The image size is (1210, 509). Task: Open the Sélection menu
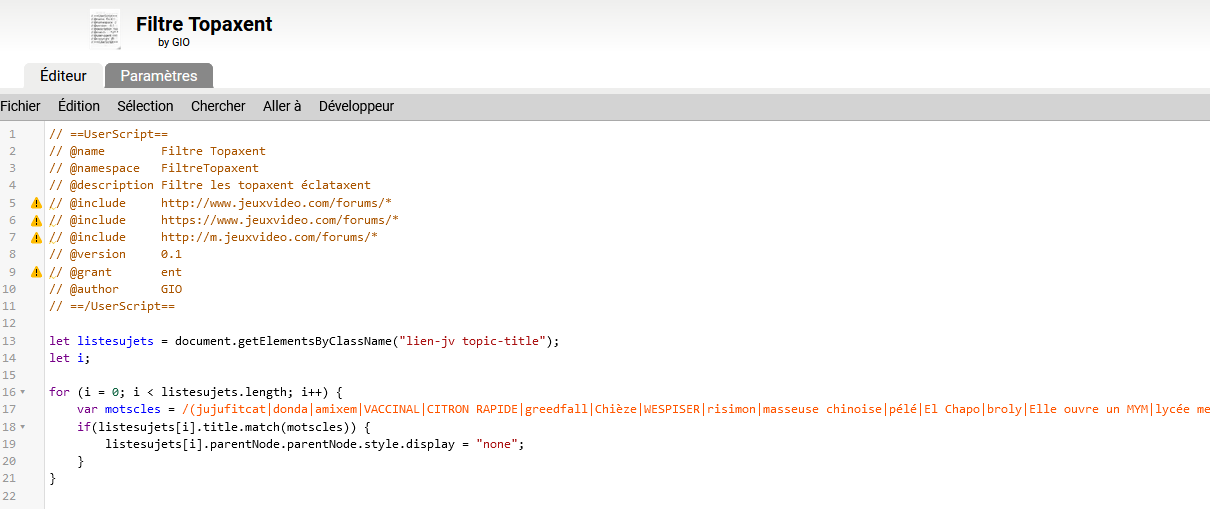click(145, 106)
